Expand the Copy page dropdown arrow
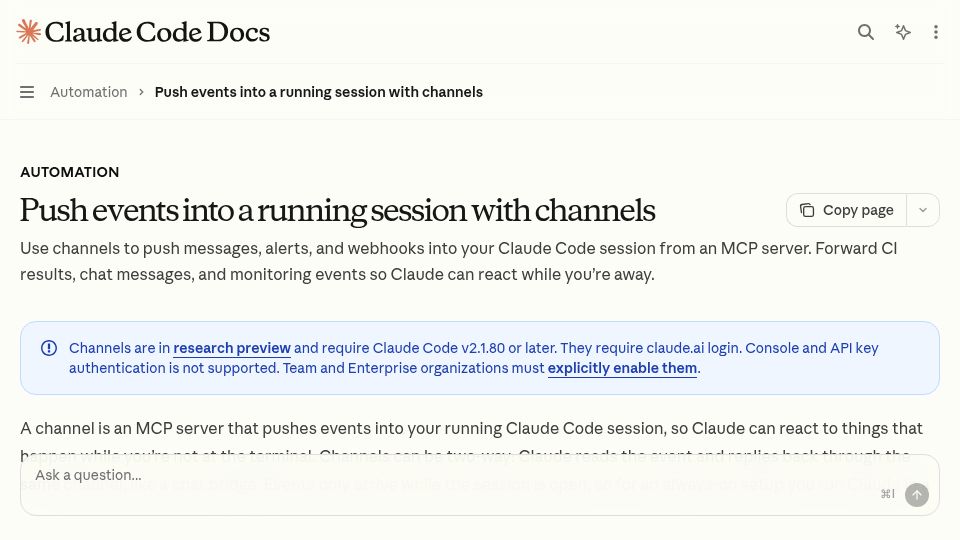This screenshot has height=540, width=960. pyautogui.click(x=923, y=210)
